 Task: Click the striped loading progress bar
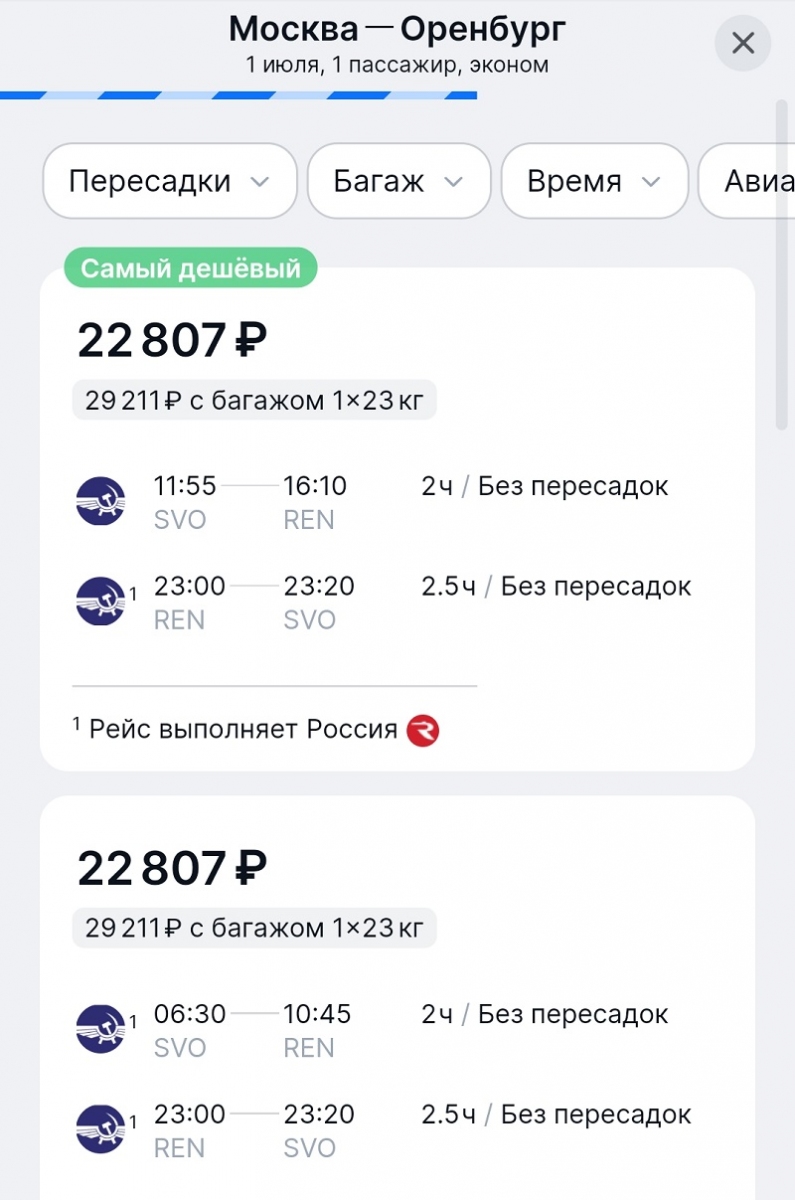coord(238,96)
